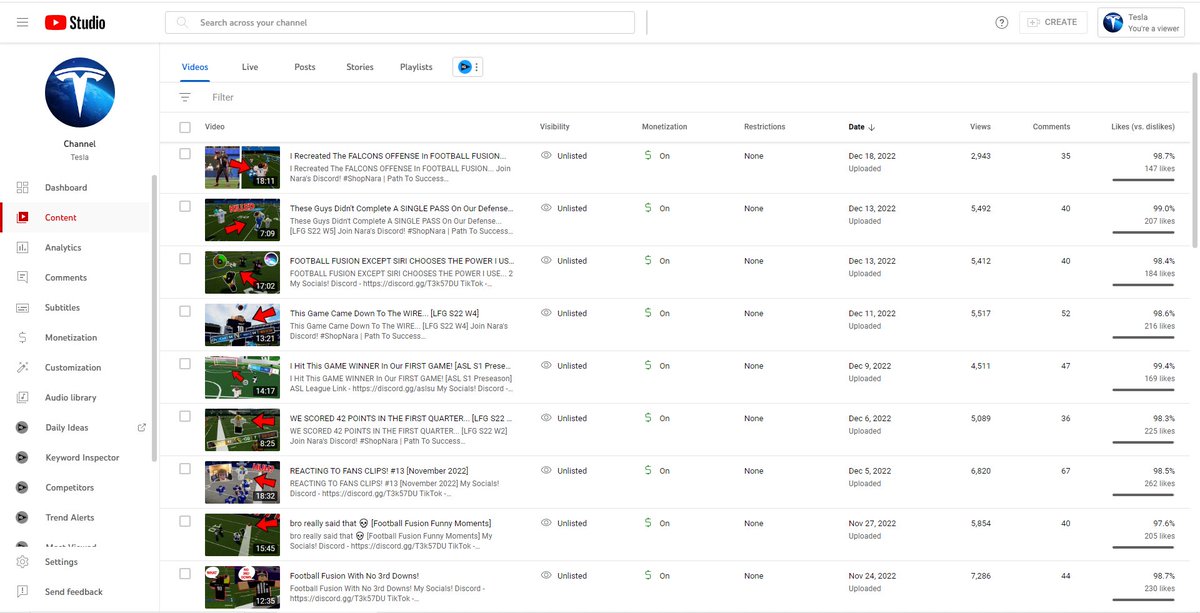The height and width of the screenshot is (613, 1200).
Task: Click the green dollar icon for Dec 18 video
Action: (x=648, y=156)
